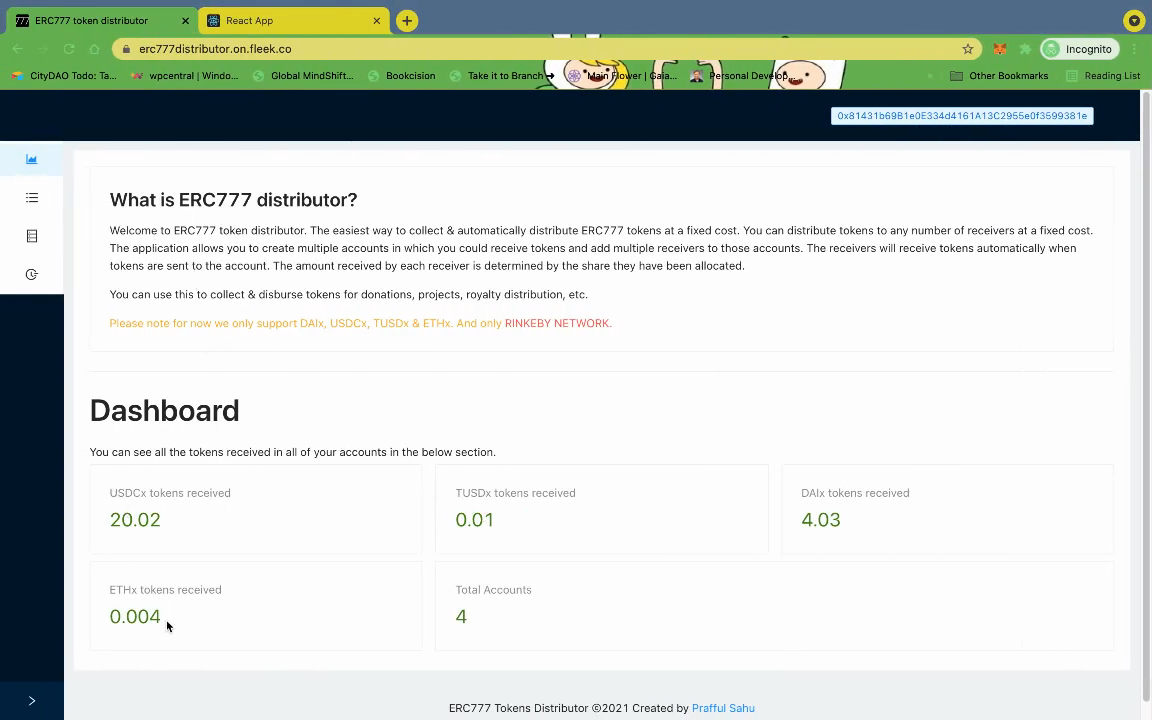Click the browser forward arrow
The width and height of the screenshot is (1152, 720).
[x=43, y=49]
